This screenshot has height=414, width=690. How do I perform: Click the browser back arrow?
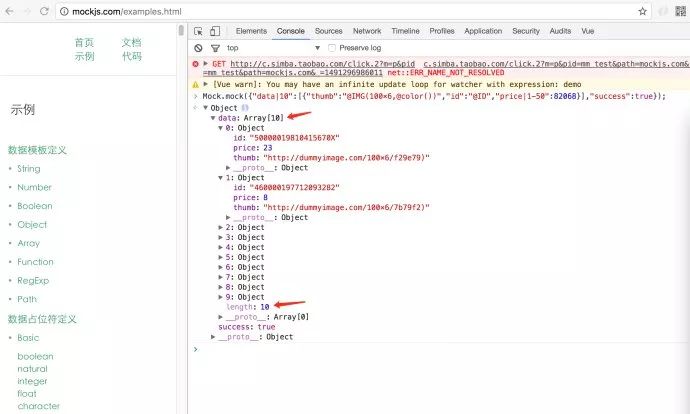coord(9,11)
